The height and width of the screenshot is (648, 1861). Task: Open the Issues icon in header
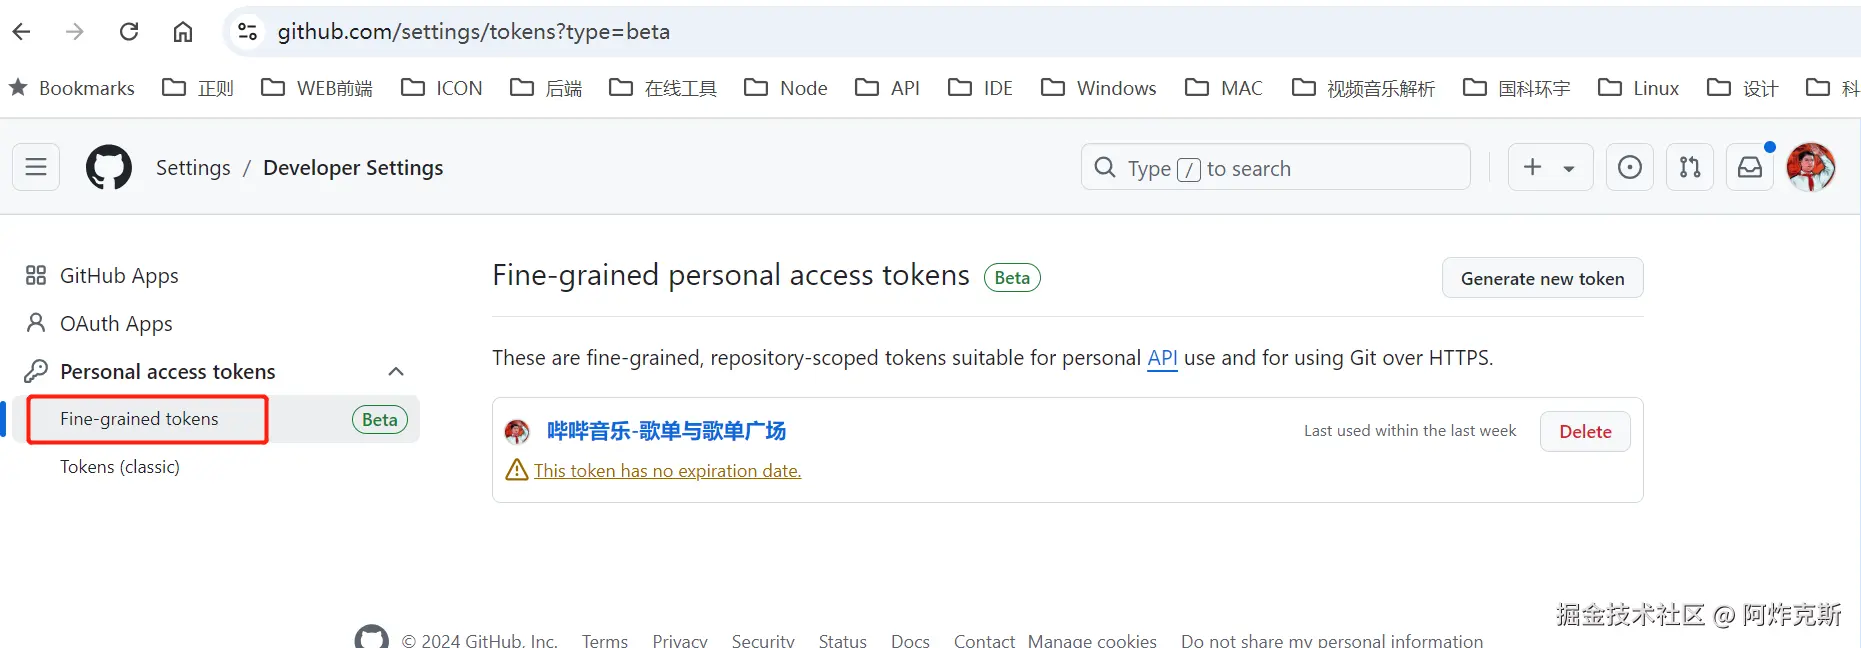coord(1629,167)
